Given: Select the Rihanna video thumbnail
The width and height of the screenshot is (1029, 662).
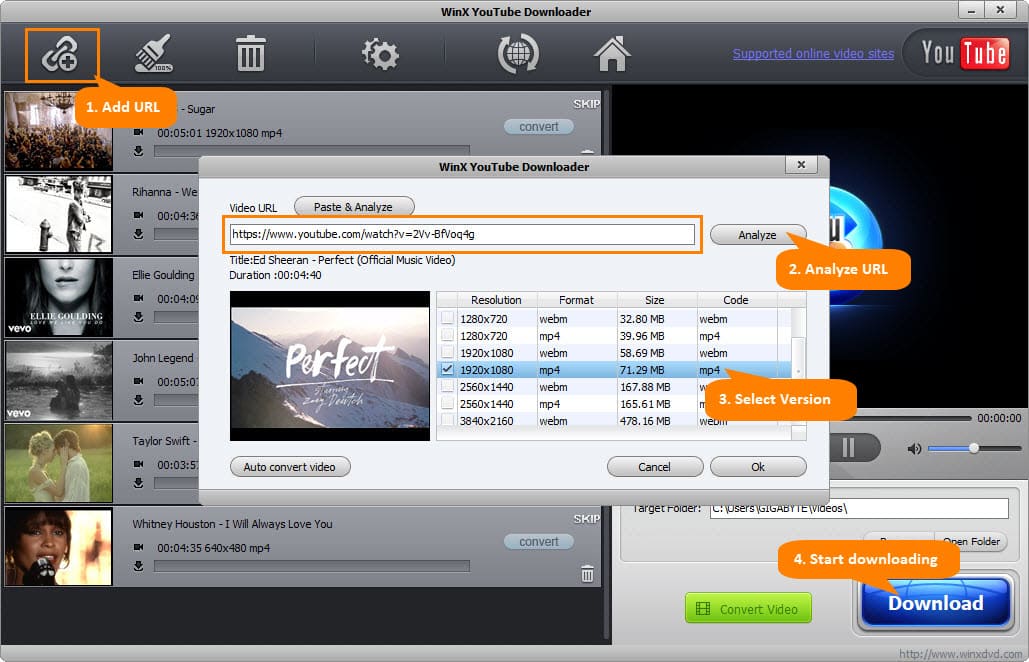Looking at the screenshot, I should pos(58,214).
